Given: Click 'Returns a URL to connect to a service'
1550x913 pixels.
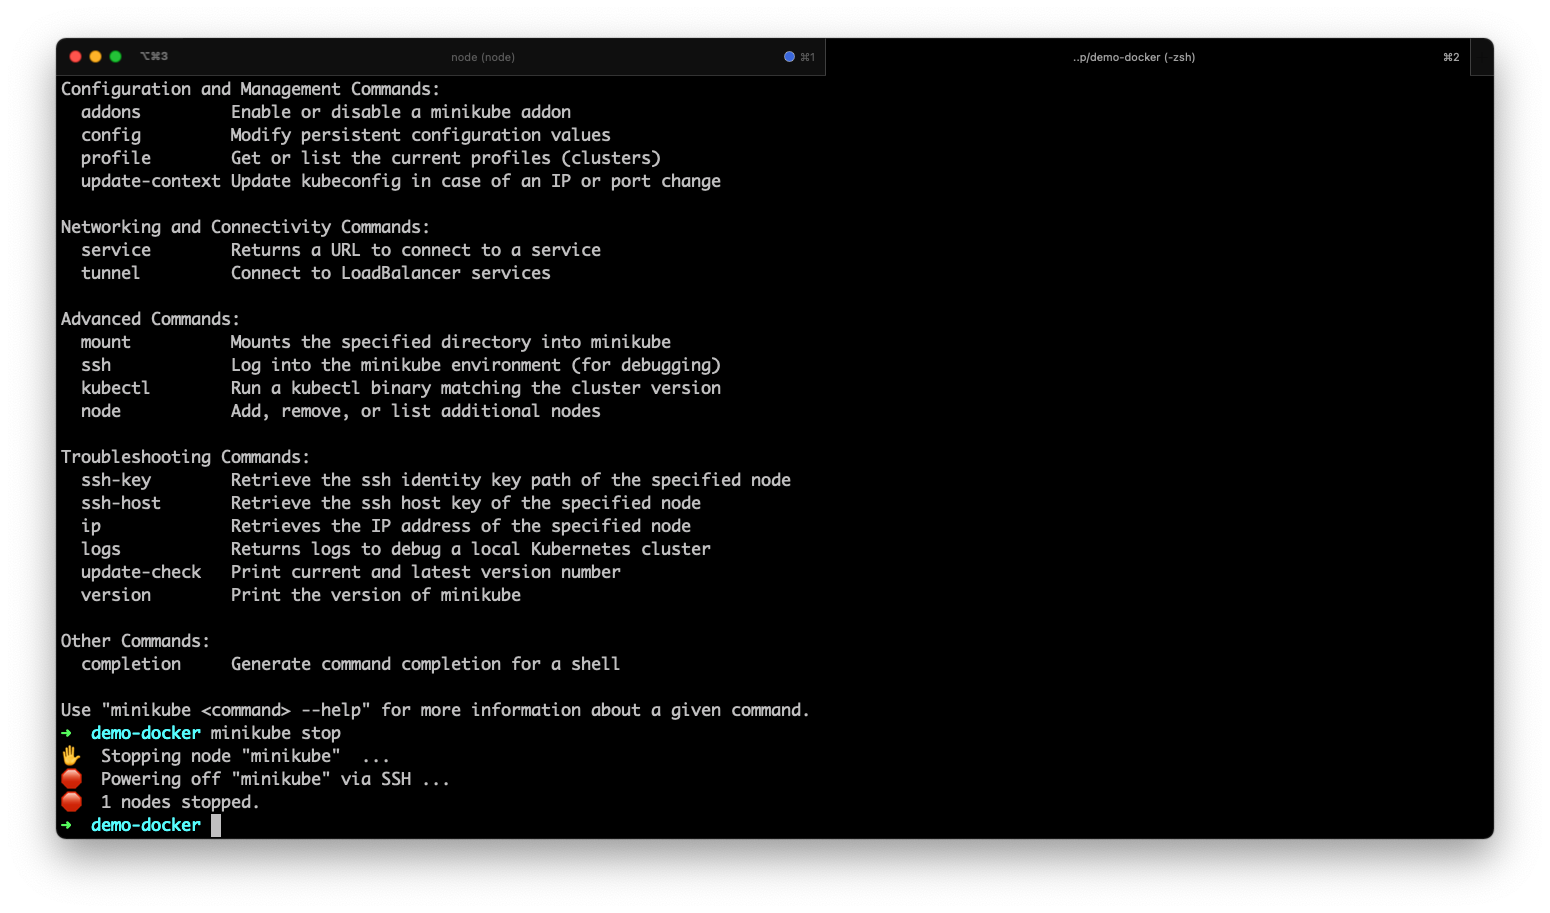Looking at the screenshot, I should 416,250.
